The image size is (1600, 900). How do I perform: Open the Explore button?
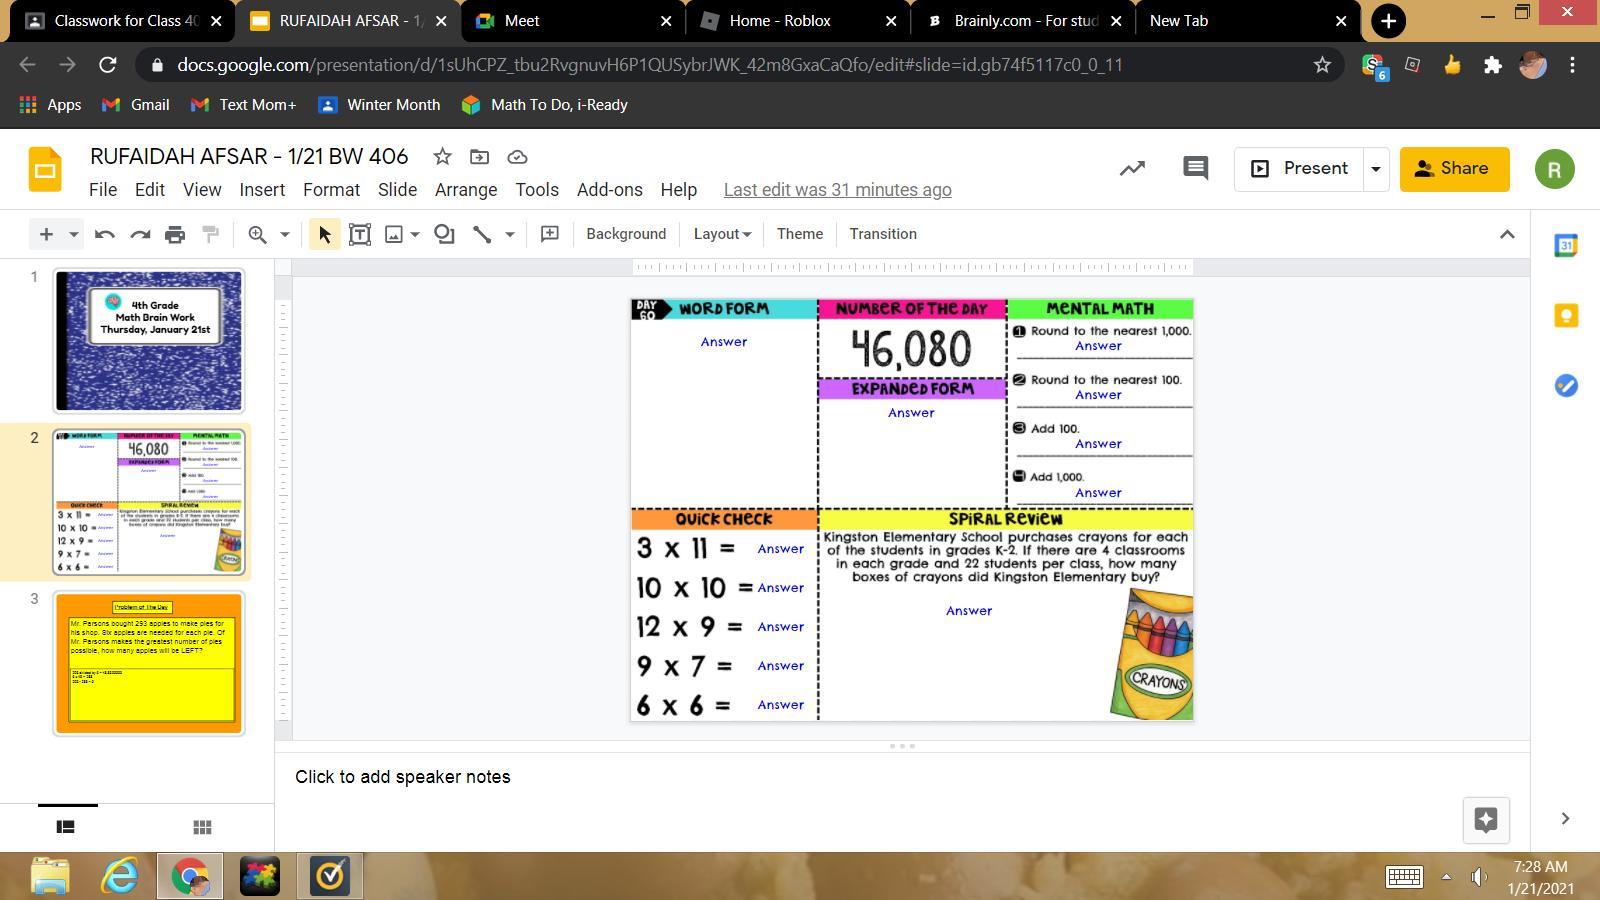pyautogui.click(x=1485, y=820)
